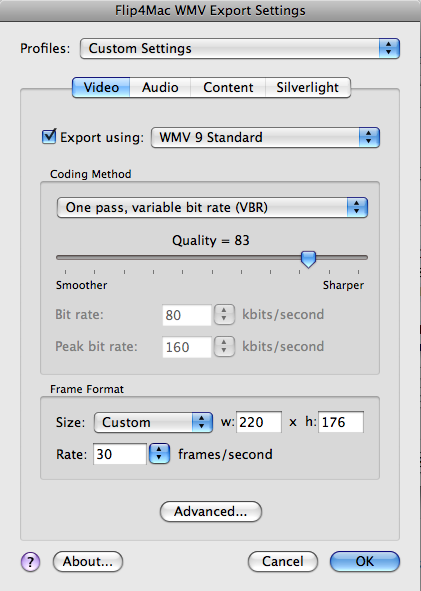Open the One pass VBR coding method dropdown
421x591 pixels.
click(212, 207)
